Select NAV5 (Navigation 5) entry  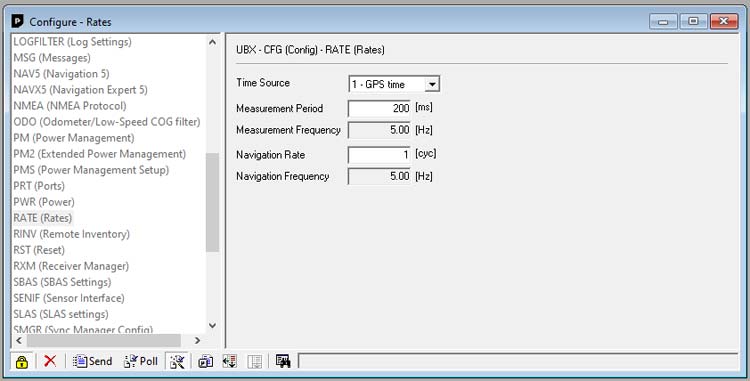click(61, 74)
